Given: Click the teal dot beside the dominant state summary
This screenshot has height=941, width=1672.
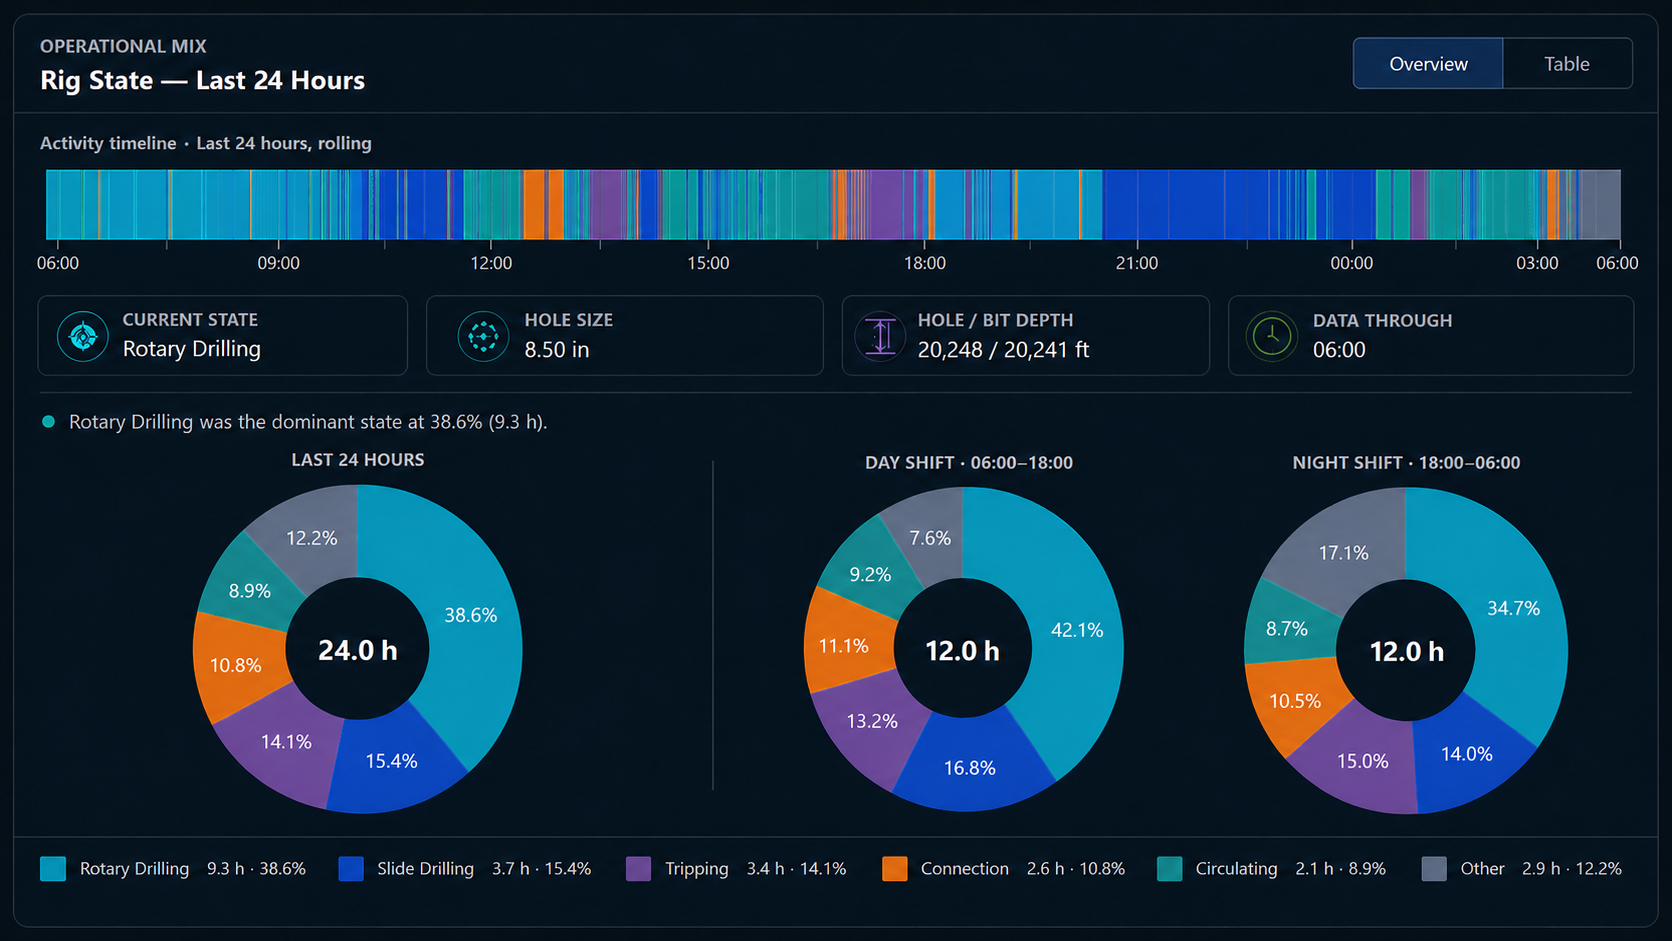Looking at the screenshot, I should pyautogui.click(x=48, y=422).
